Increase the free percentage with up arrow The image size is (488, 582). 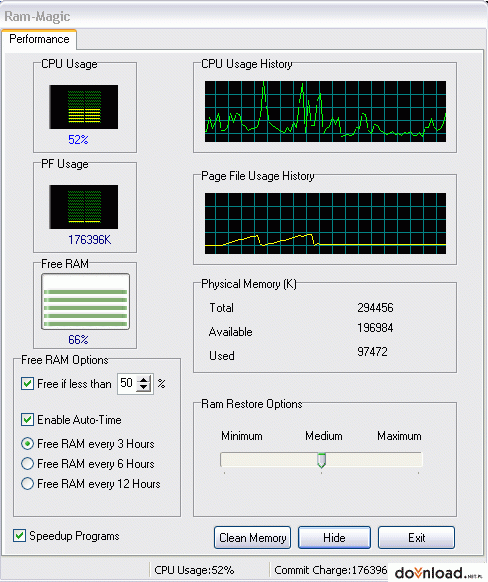click(144, 380)
